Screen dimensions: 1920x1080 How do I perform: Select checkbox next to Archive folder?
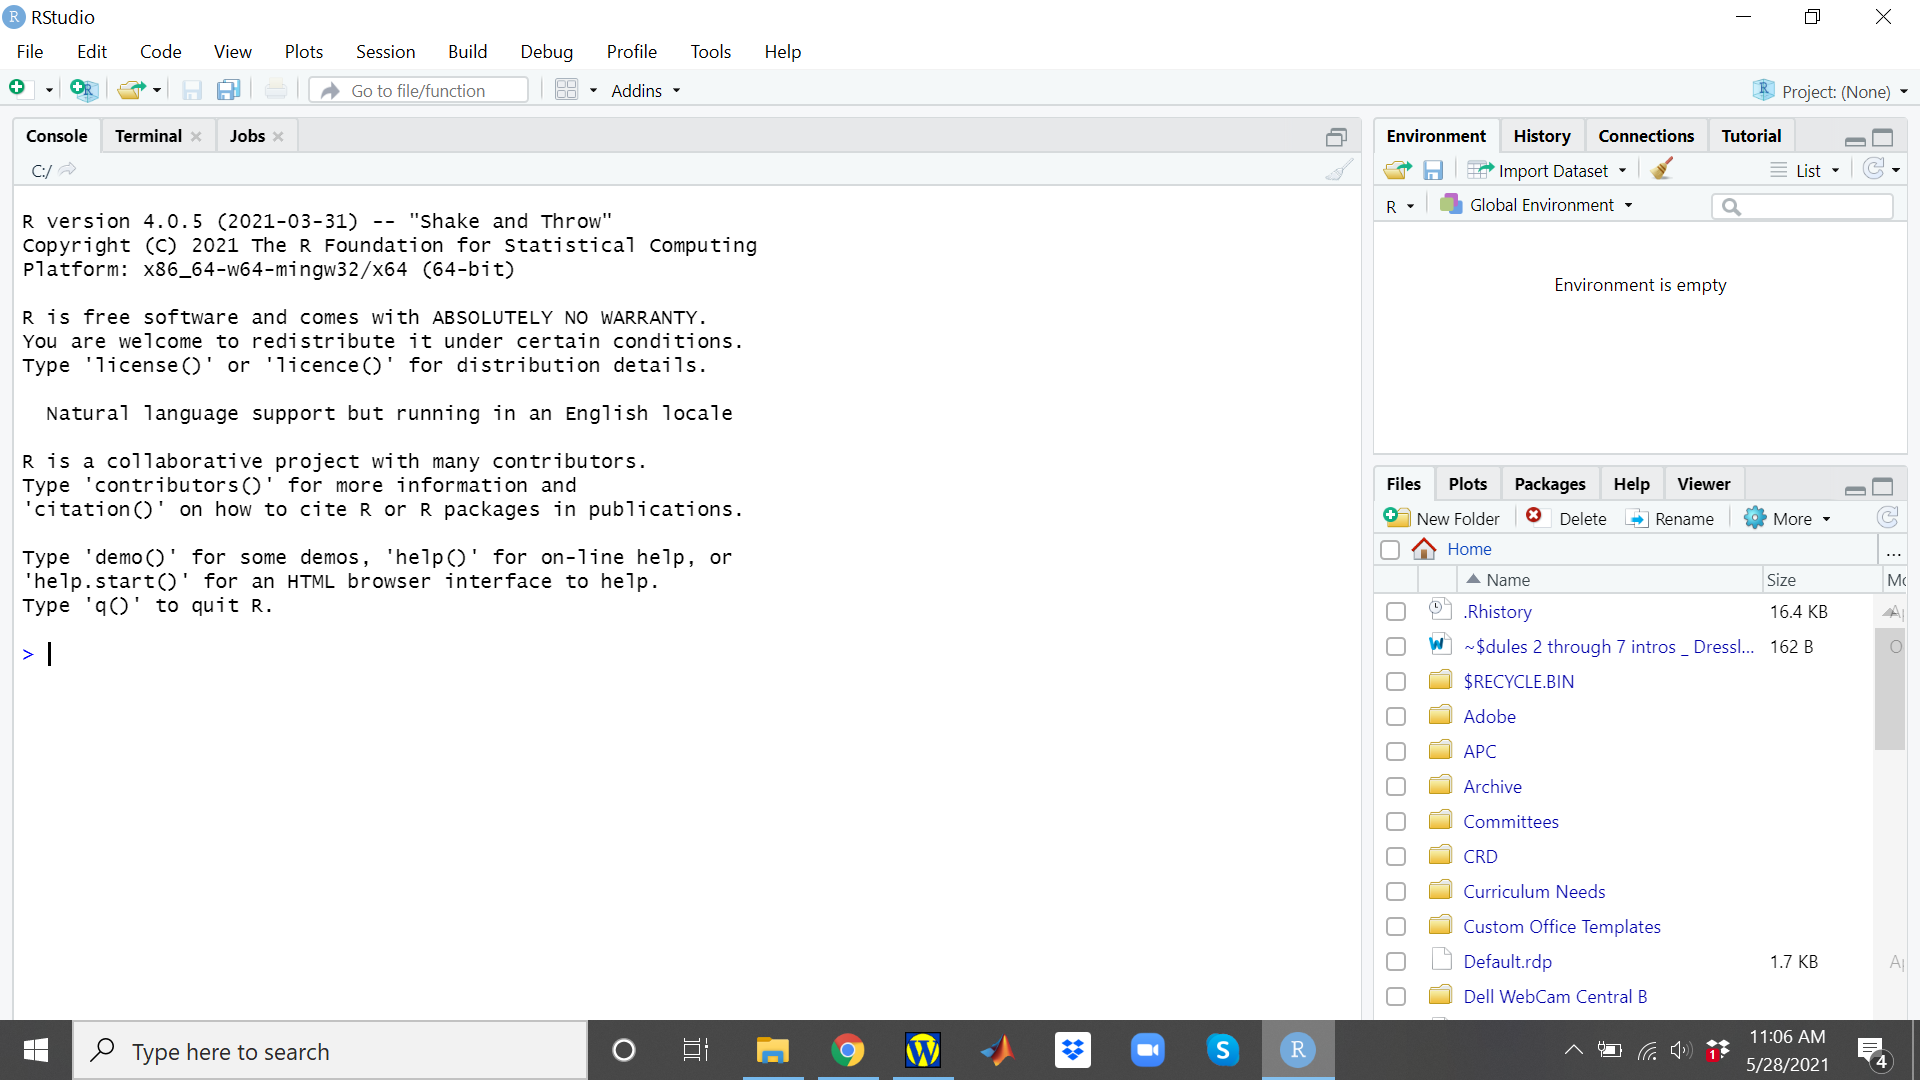1395,787
